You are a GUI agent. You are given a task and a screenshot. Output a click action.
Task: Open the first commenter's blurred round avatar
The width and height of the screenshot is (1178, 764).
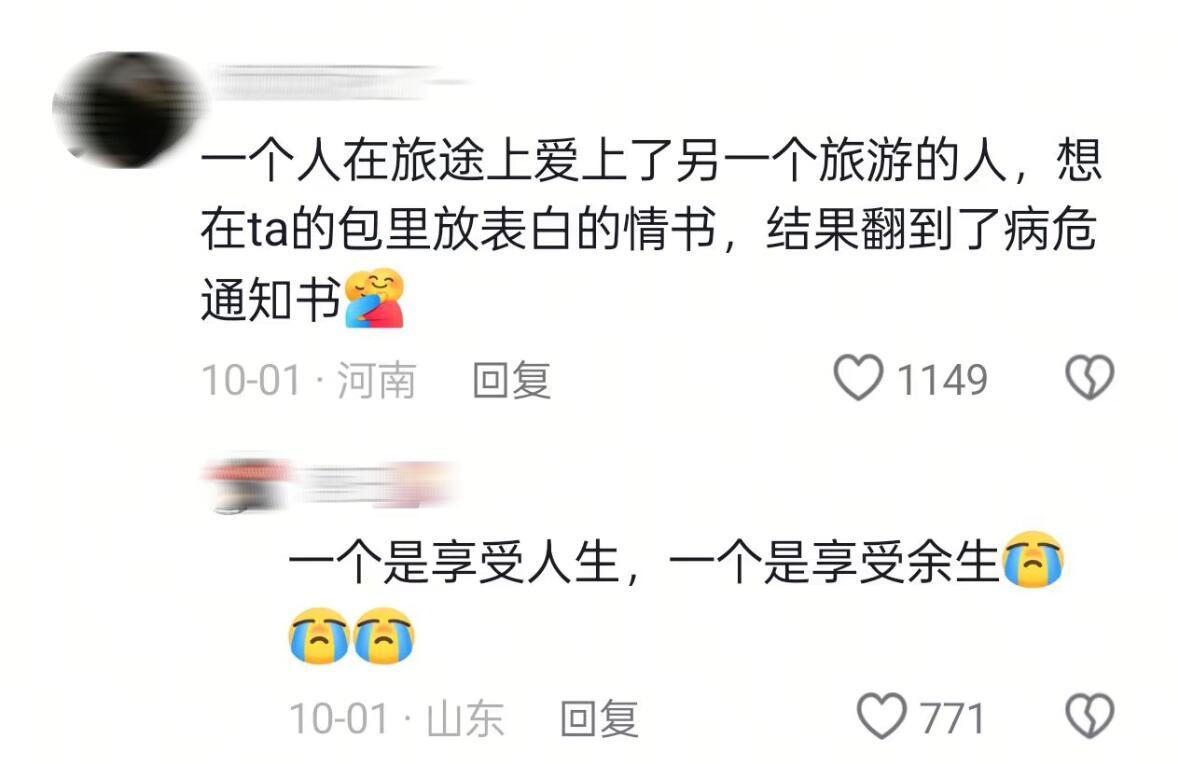(128, 110)
